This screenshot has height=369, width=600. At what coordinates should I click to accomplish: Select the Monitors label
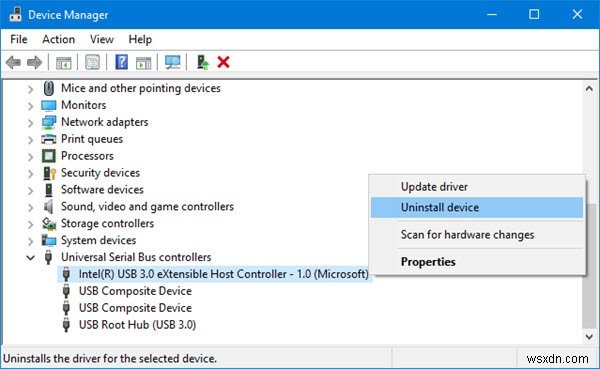[x=83, y=105]
